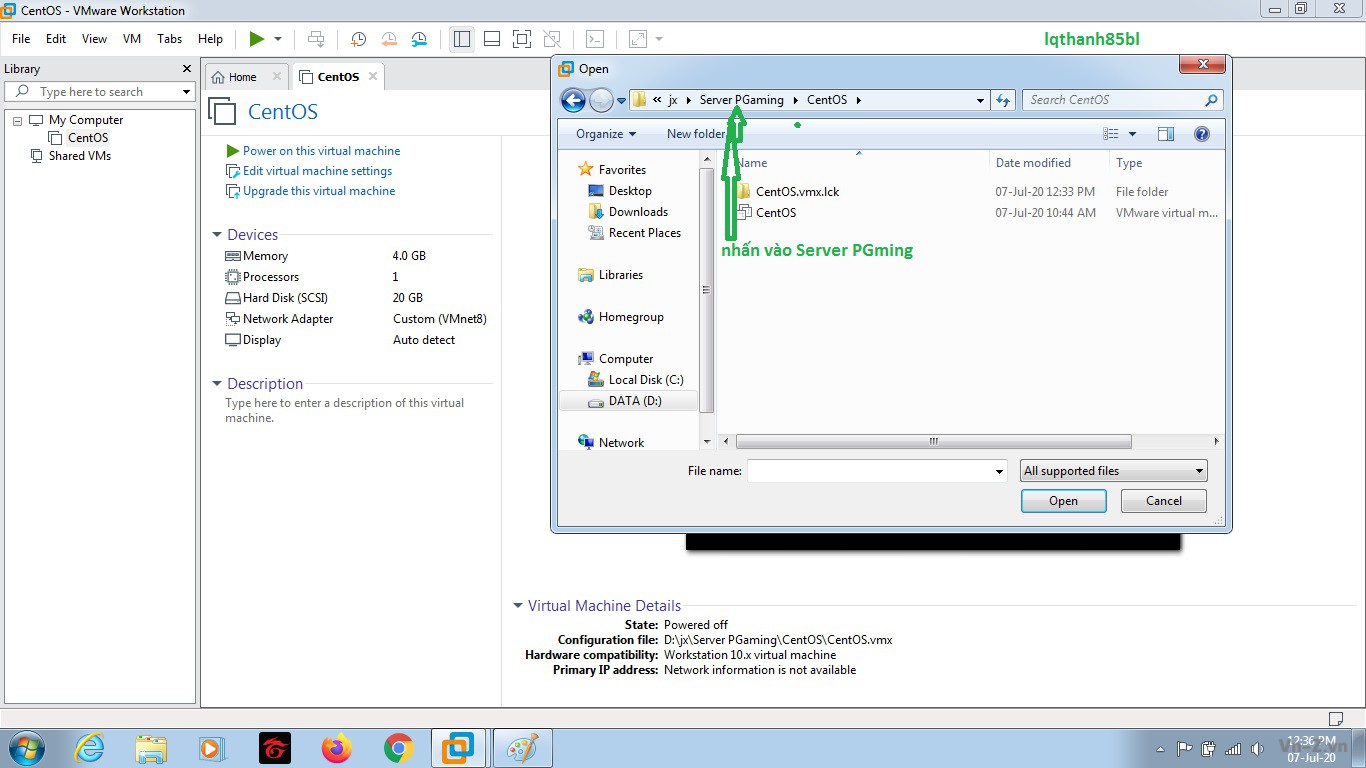1366x768 pixels.
Task: Click Upgrade this virtual machine link
Action: pos(319,191)
